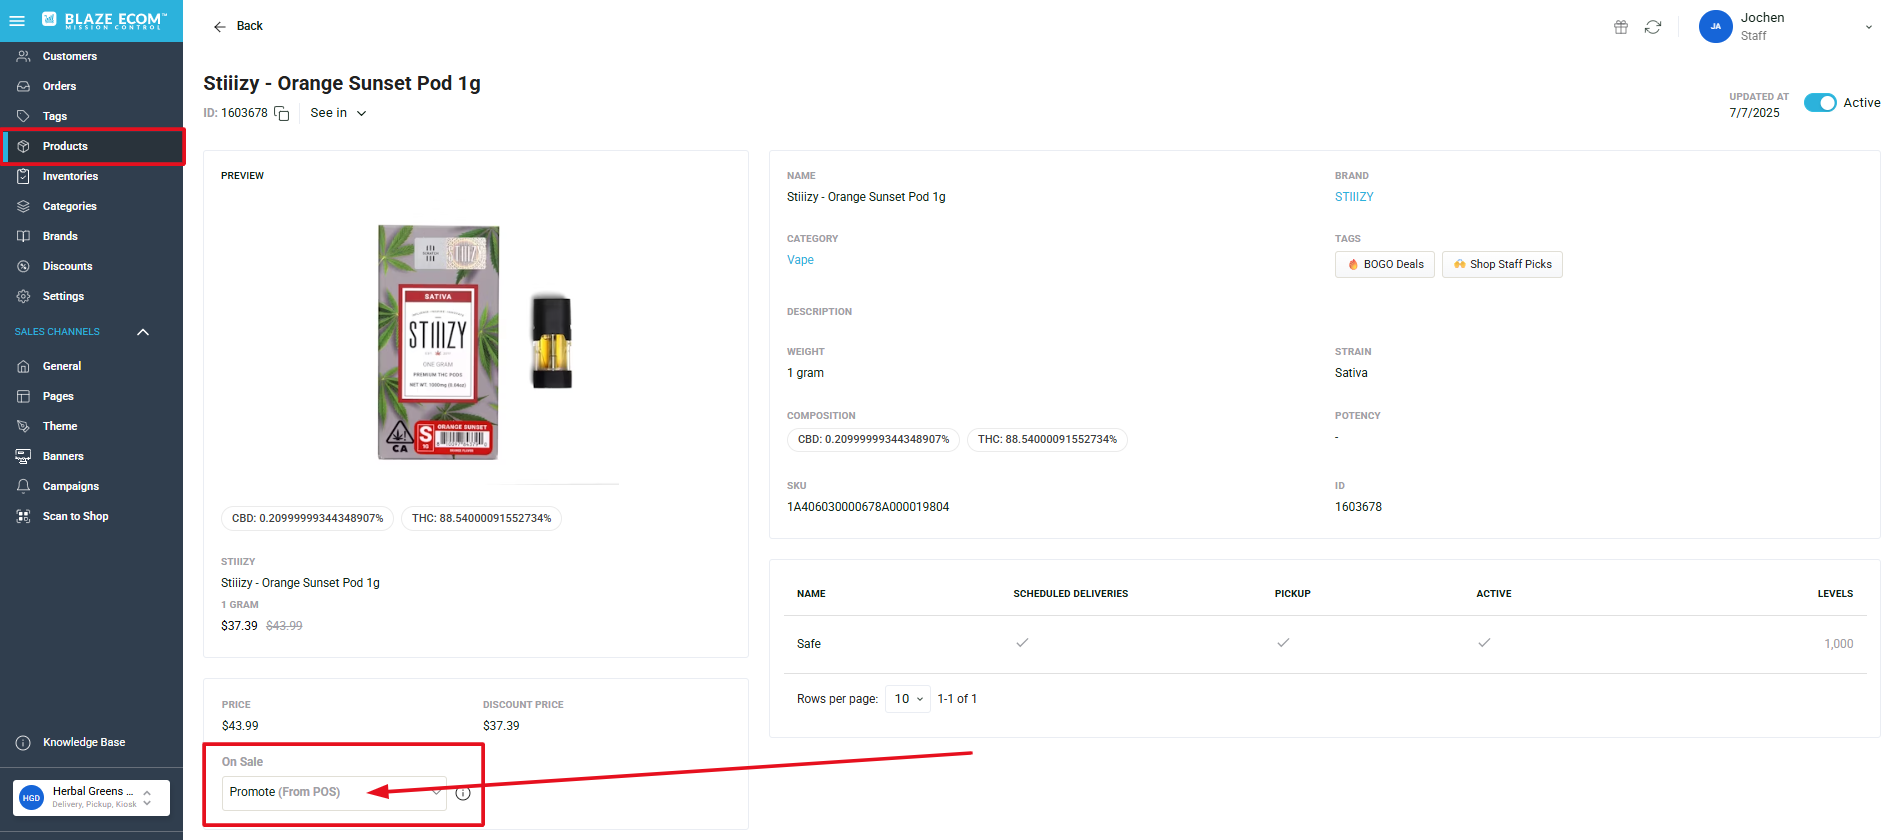Click the product preview image
This screenshot has width=1896, height=840.
tap(475, 342)
